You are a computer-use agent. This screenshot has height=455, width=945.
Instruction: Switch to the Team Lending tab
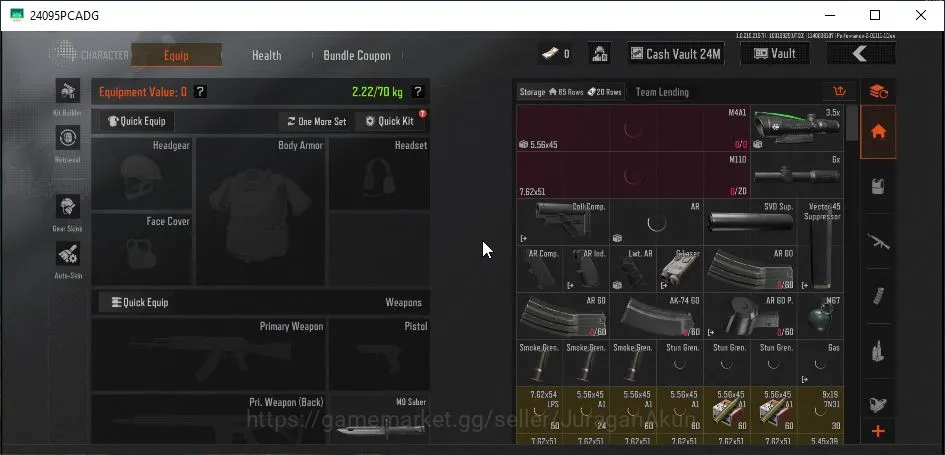(x=662, y=92)
